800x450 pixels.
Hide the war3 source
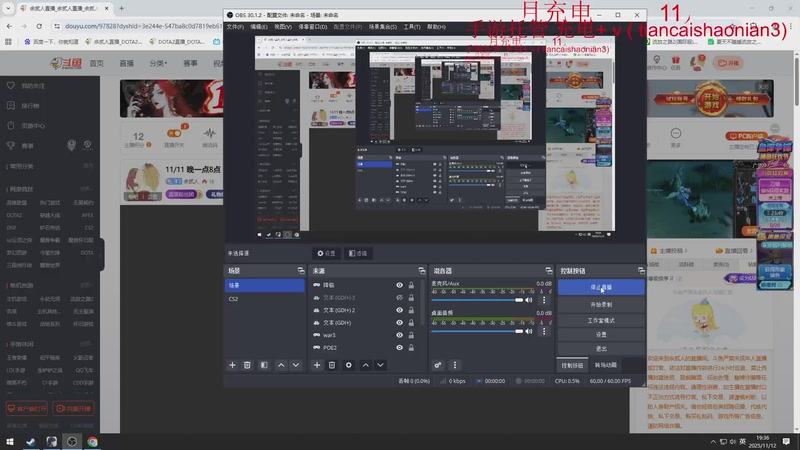(x=399, y=335)
